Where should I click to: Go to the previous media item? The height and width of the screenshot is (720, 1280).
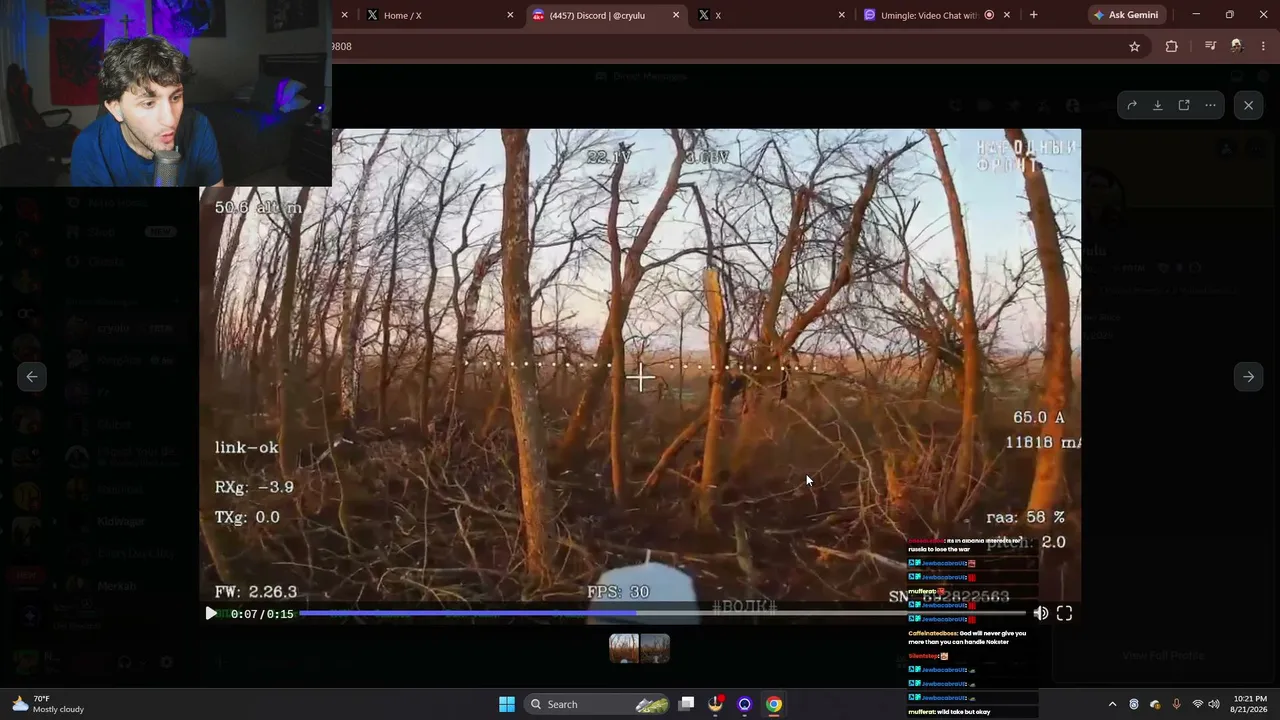(32, 377)
